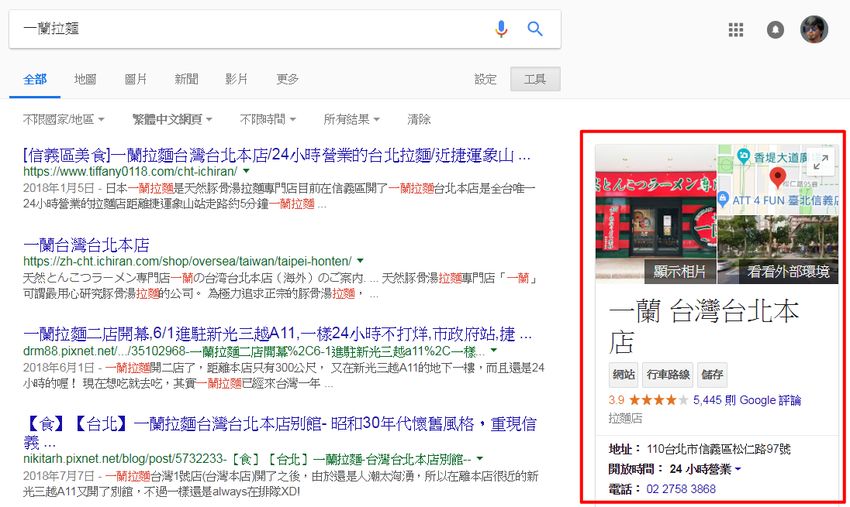Expand the map with the arrows icon
The image size is (850, 507).
click(820, 162)
